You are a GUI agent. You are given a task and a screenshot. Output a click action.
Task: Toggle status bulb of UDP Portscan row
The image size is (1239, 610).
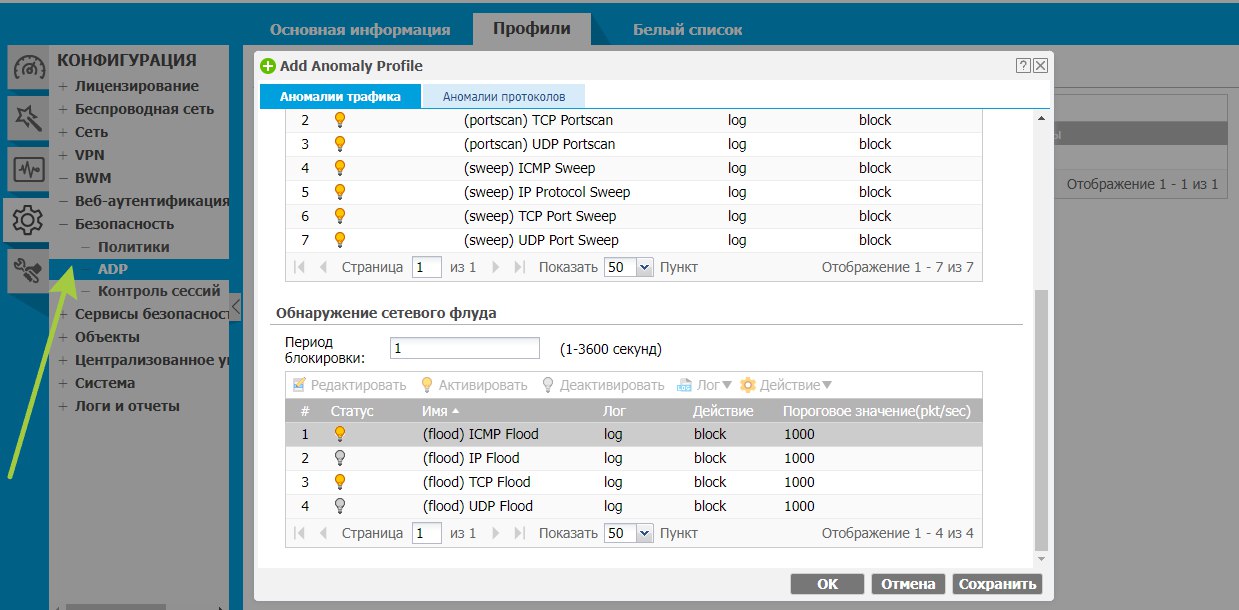point(340,144)
